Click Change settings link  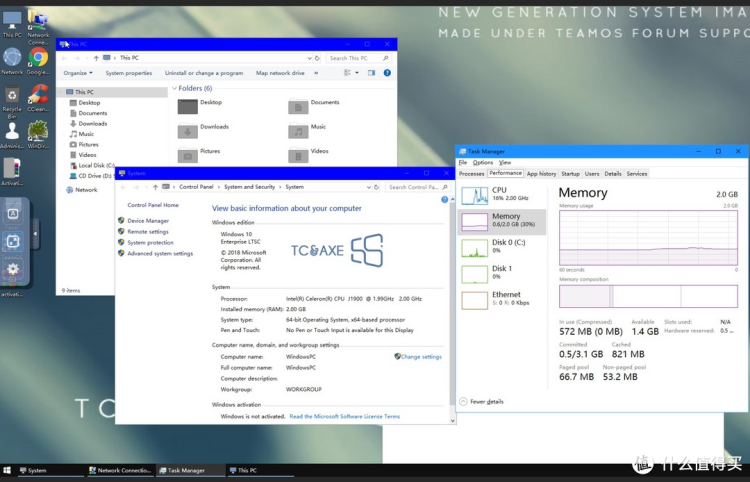(421, 357)
